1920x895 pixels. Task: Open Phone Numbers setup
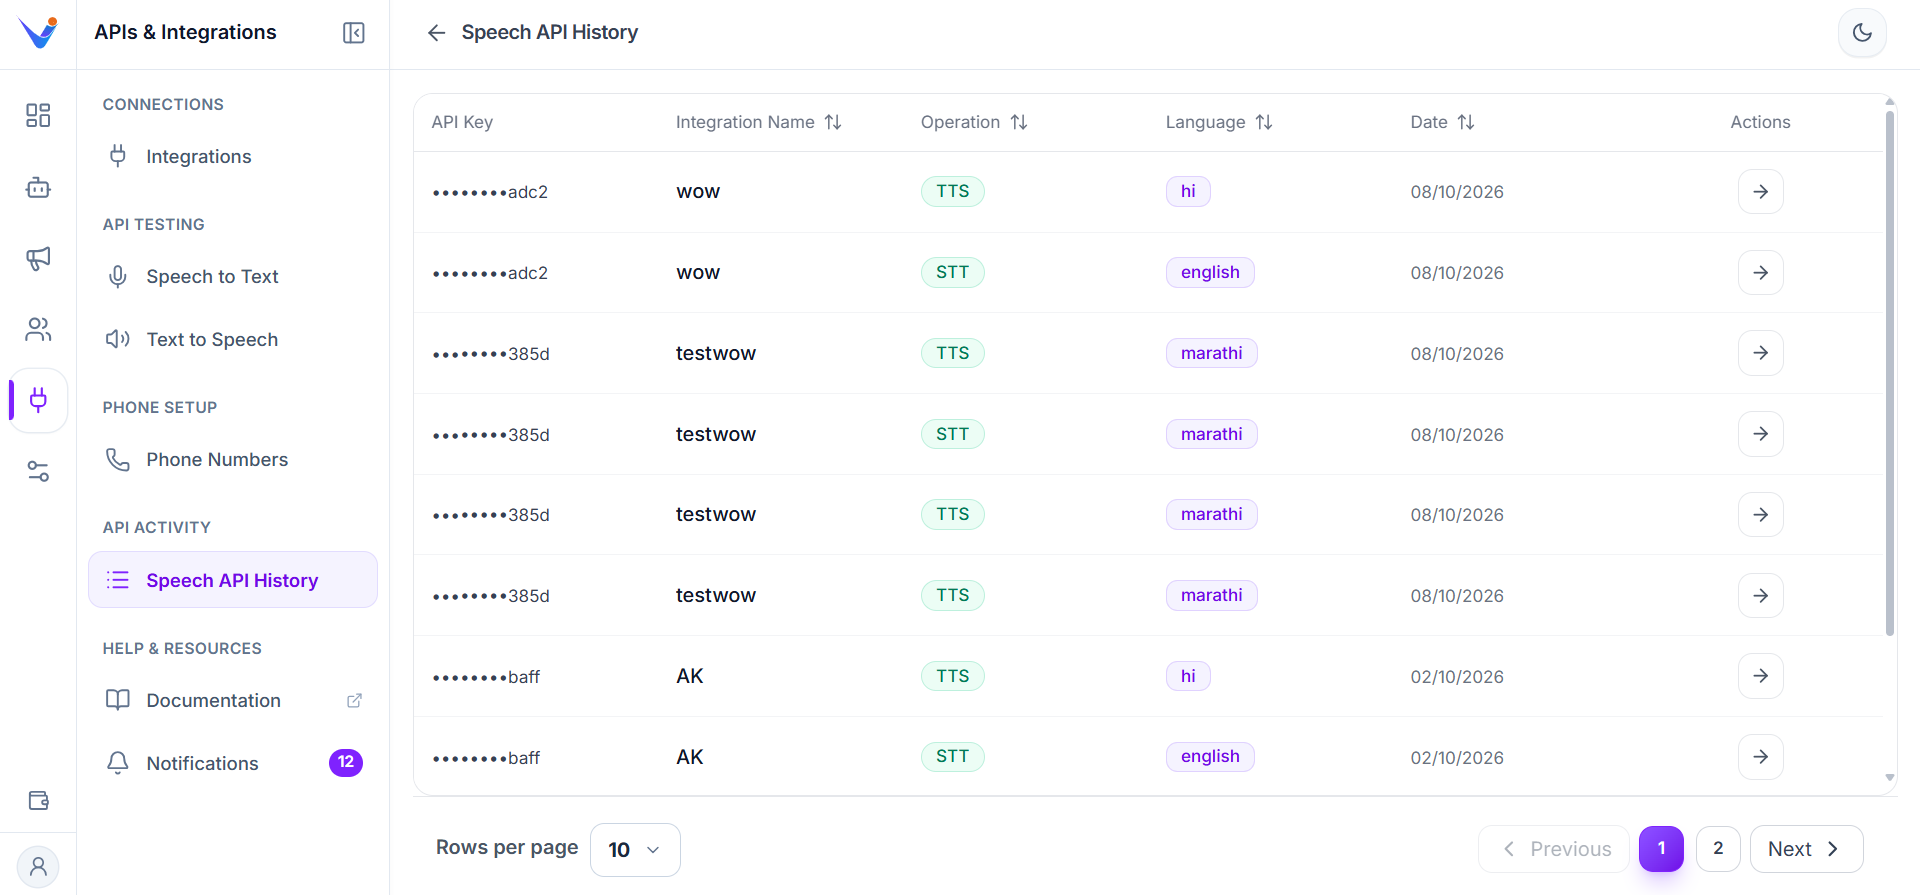pos(233,459)
